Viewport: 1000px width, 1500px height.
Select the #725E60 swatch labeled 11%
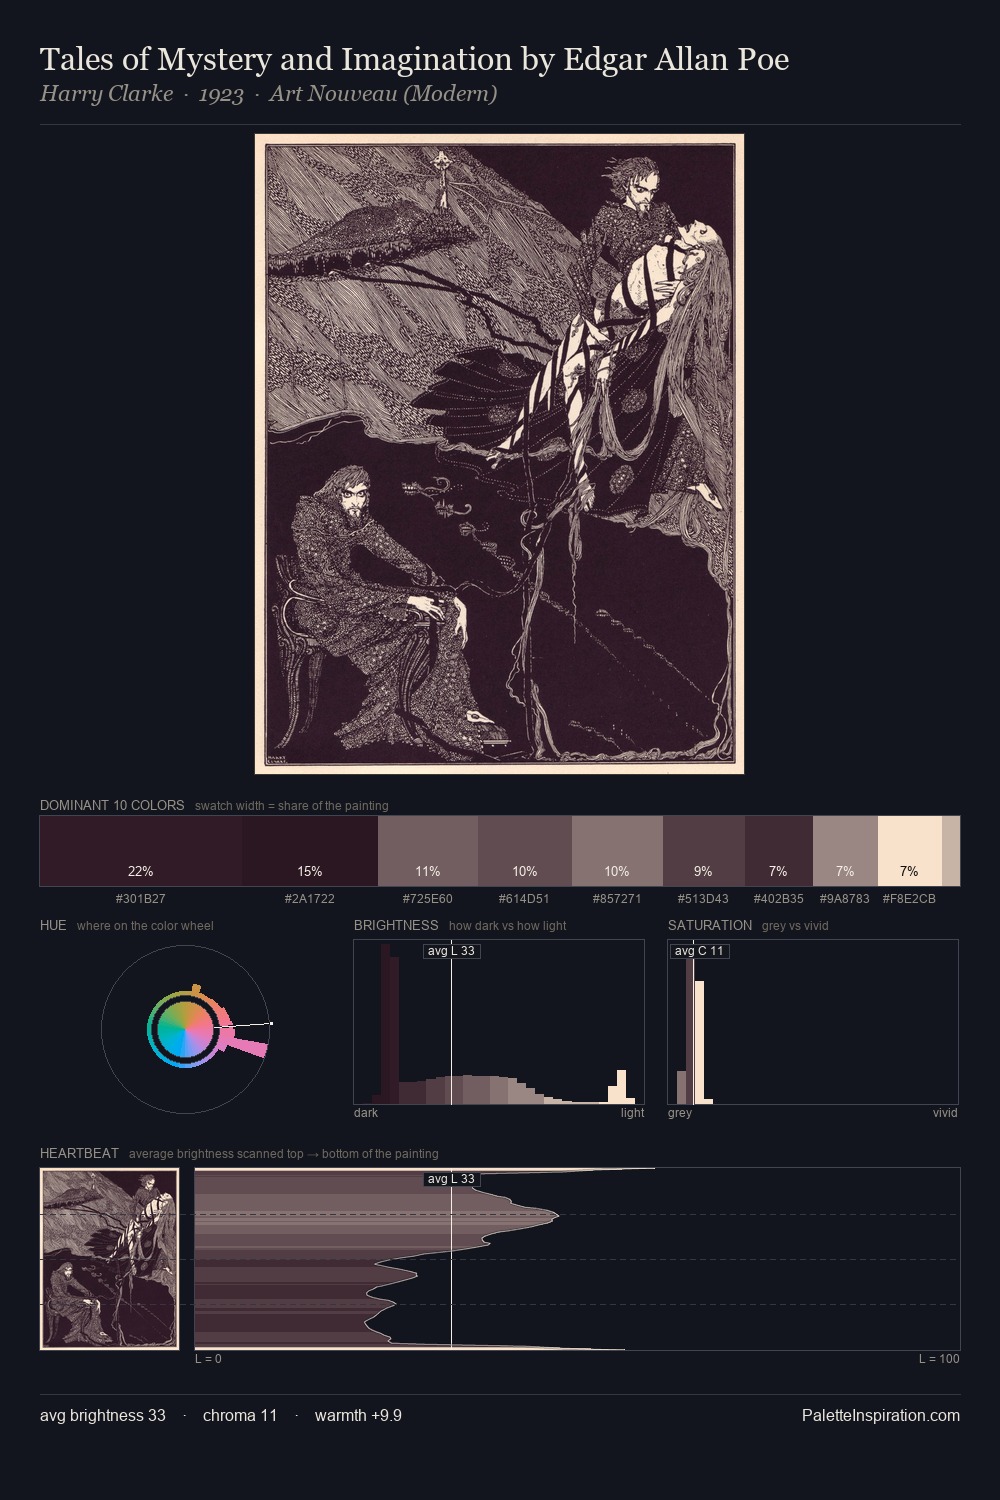coord(428,851)
